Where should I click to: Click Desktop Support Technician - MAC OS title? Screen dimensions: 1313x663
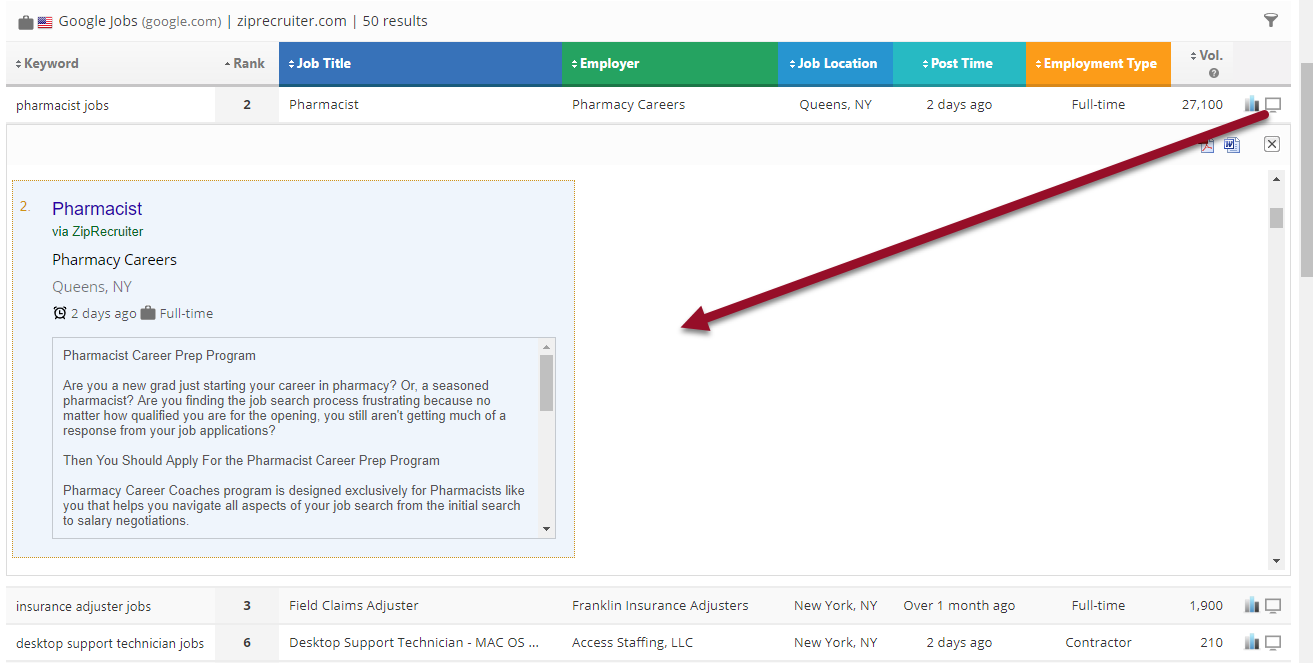tap(414, 642)
